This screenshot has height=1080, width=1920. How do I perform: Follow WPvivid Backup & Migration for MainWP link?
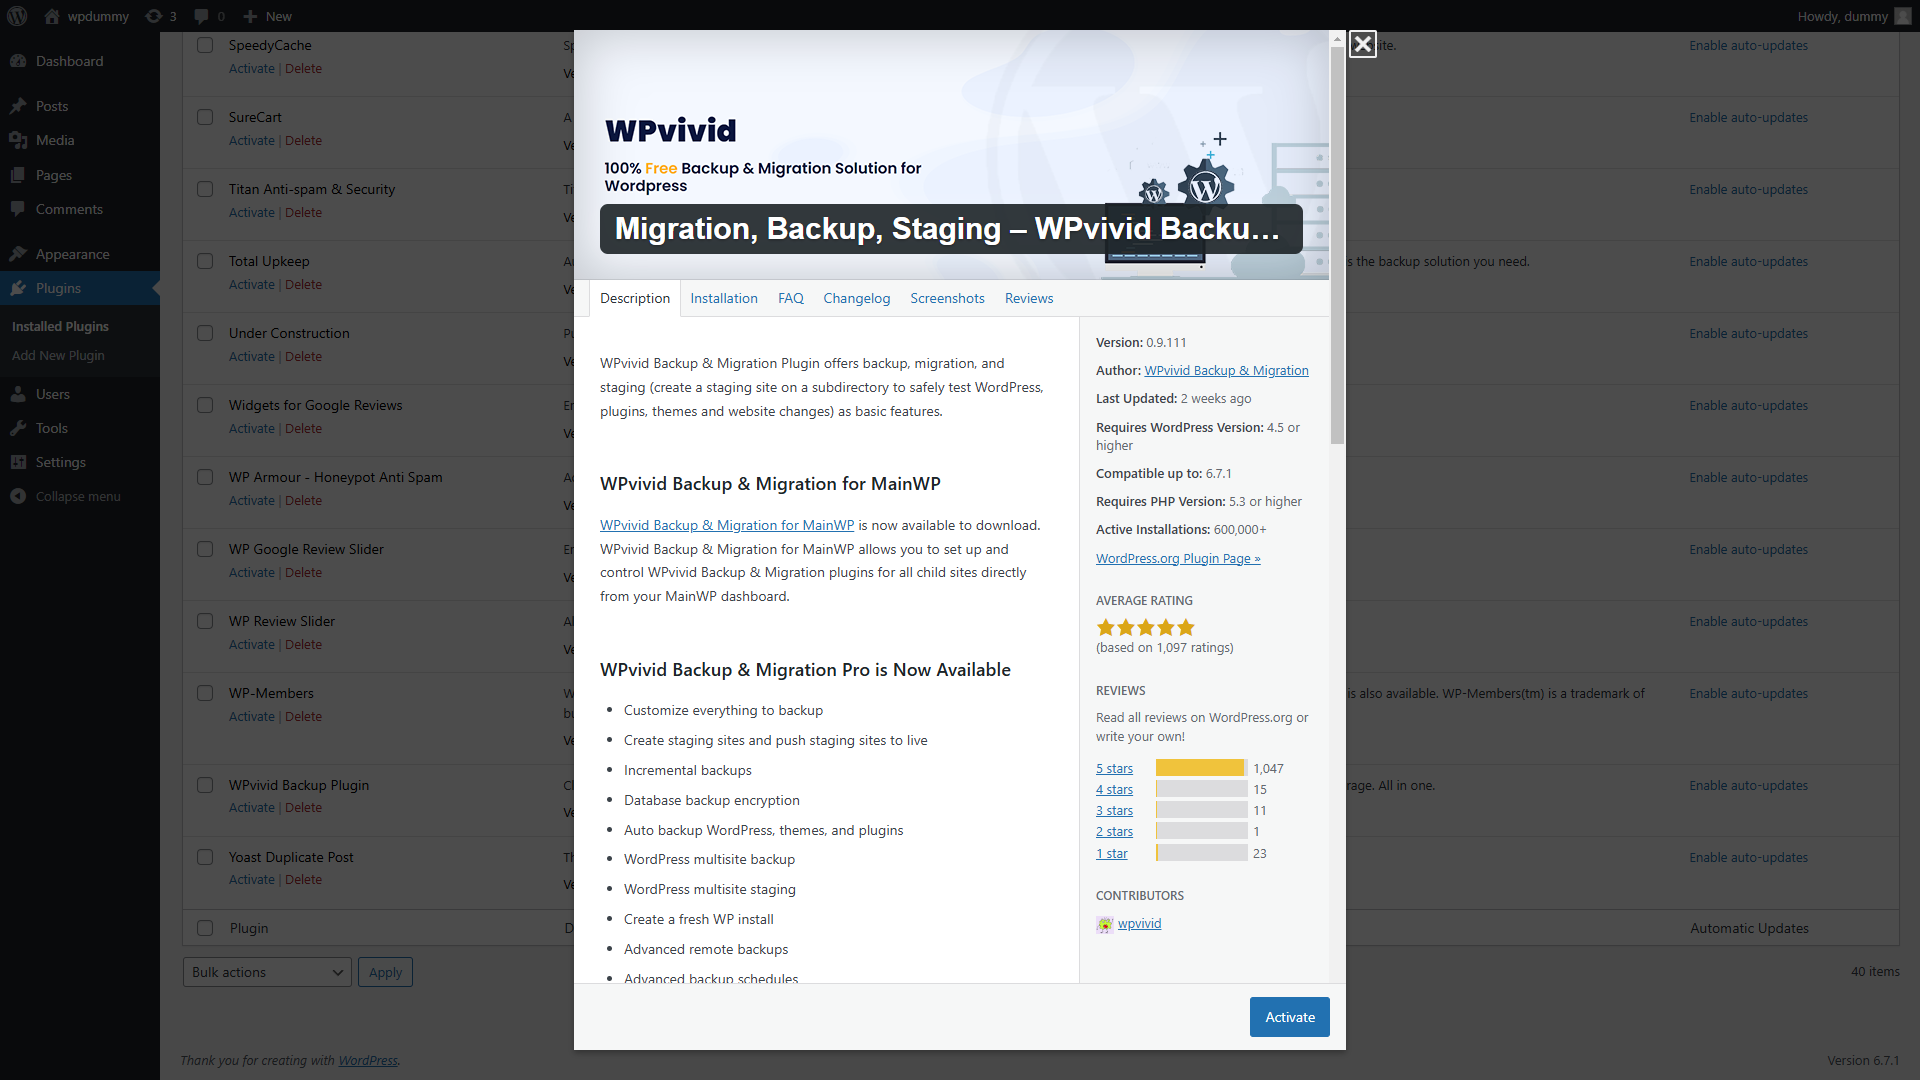(727, 525)
